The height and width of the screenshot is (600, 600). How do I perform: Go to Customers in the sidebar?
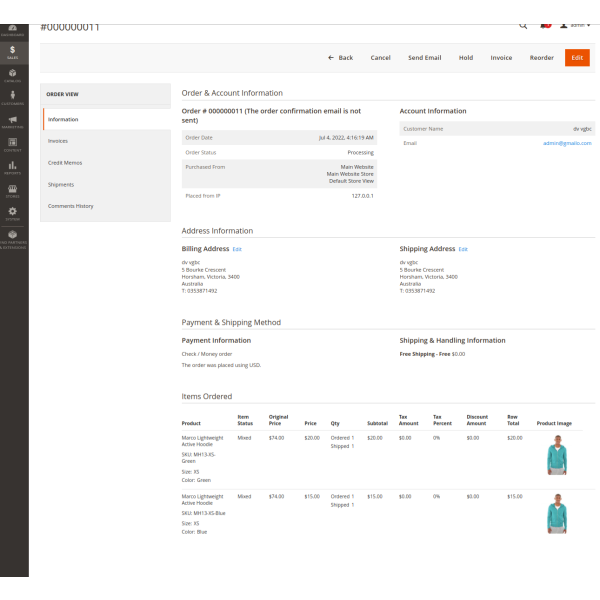[x=13, y=97]
